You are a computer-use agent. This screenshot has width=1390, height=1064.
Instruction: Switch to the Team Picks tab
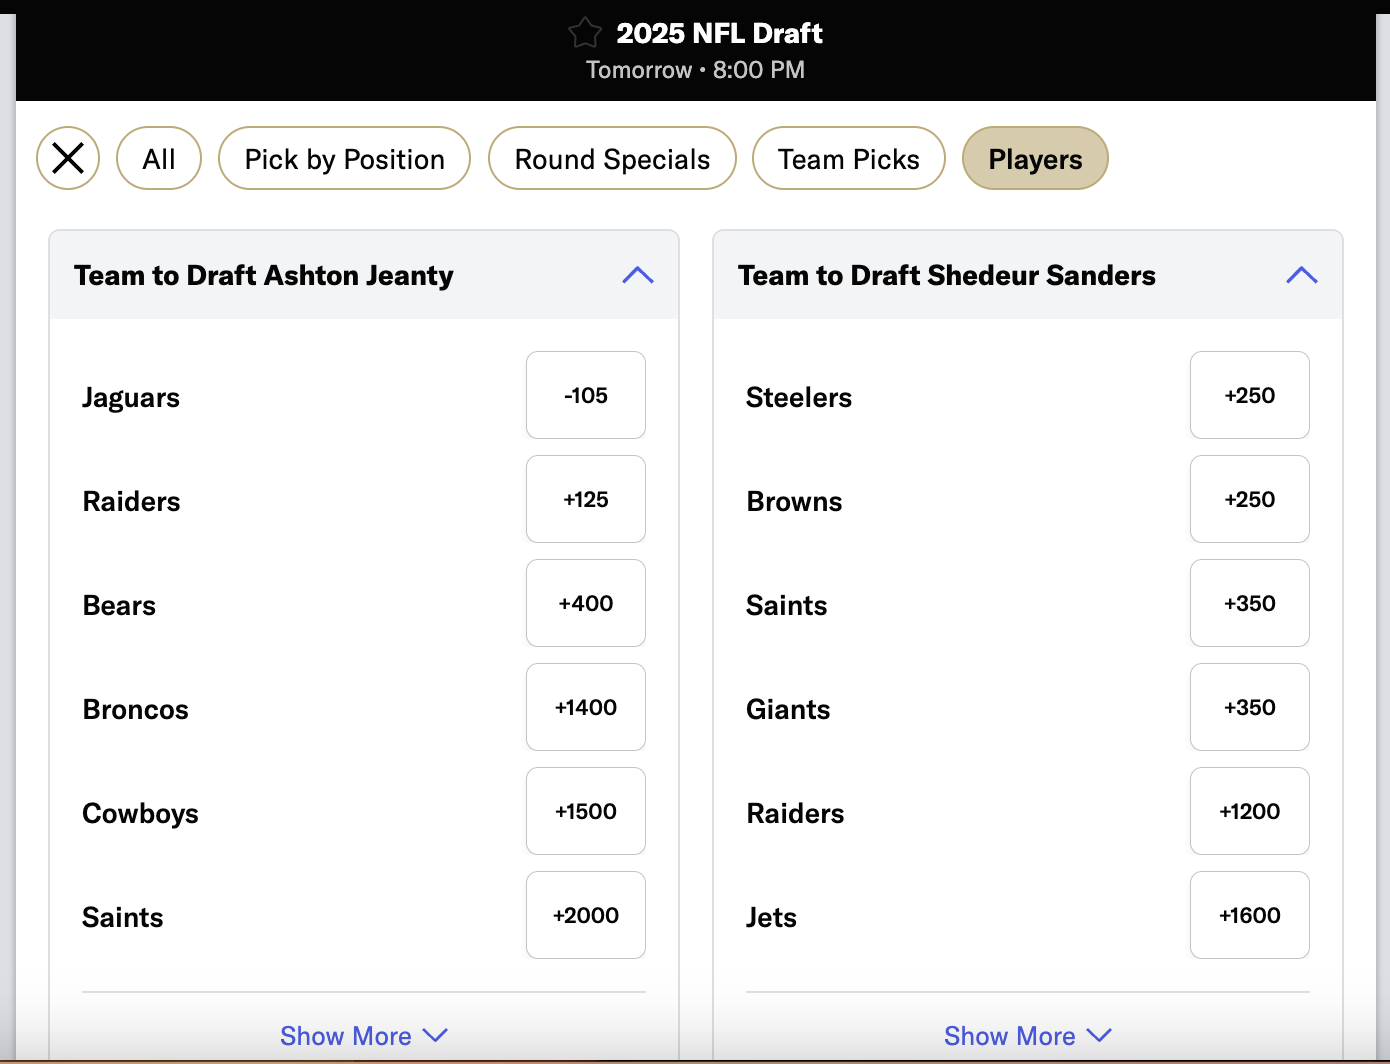(849, 158)
